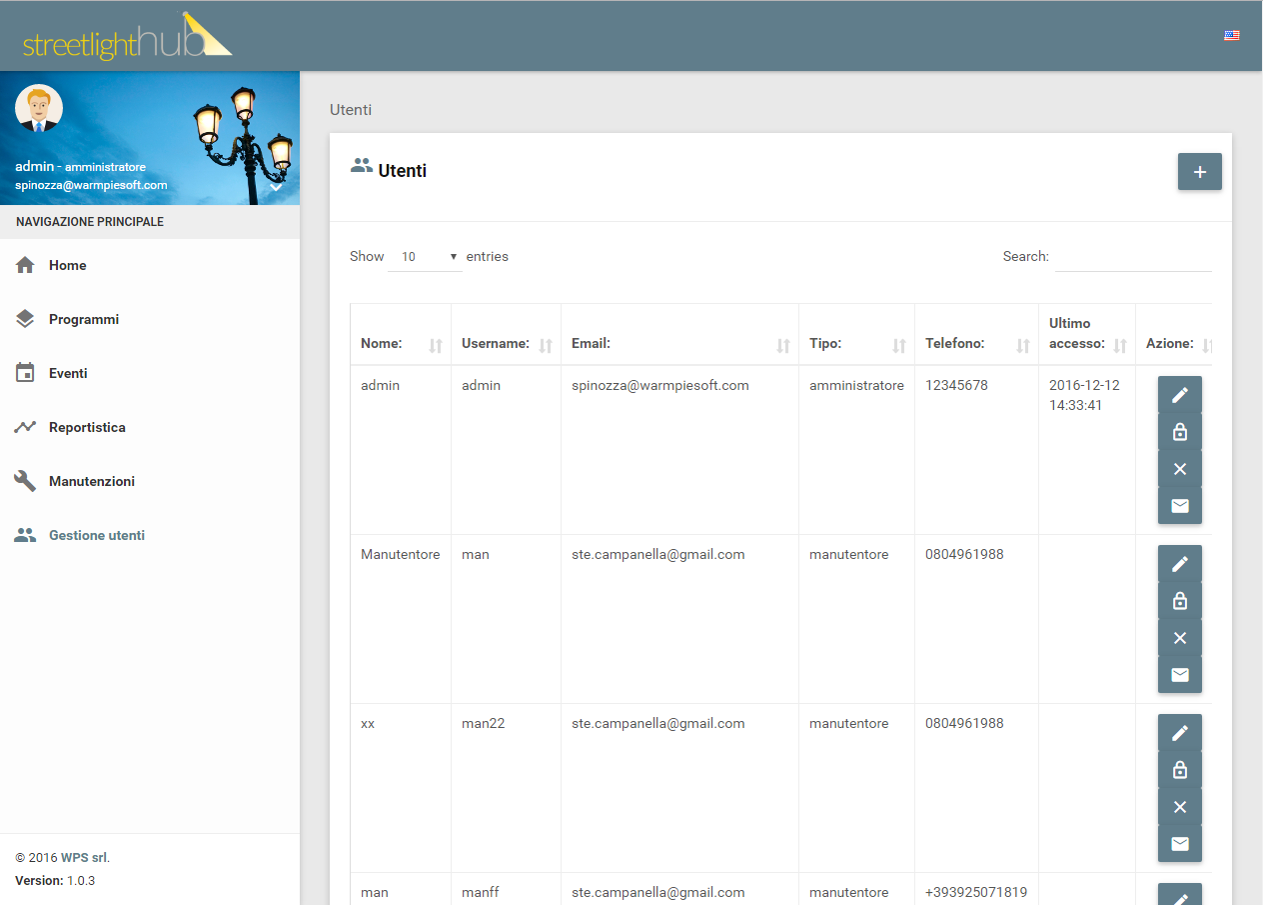Edit the admin user with pencil icon

tap(1180, 395)
